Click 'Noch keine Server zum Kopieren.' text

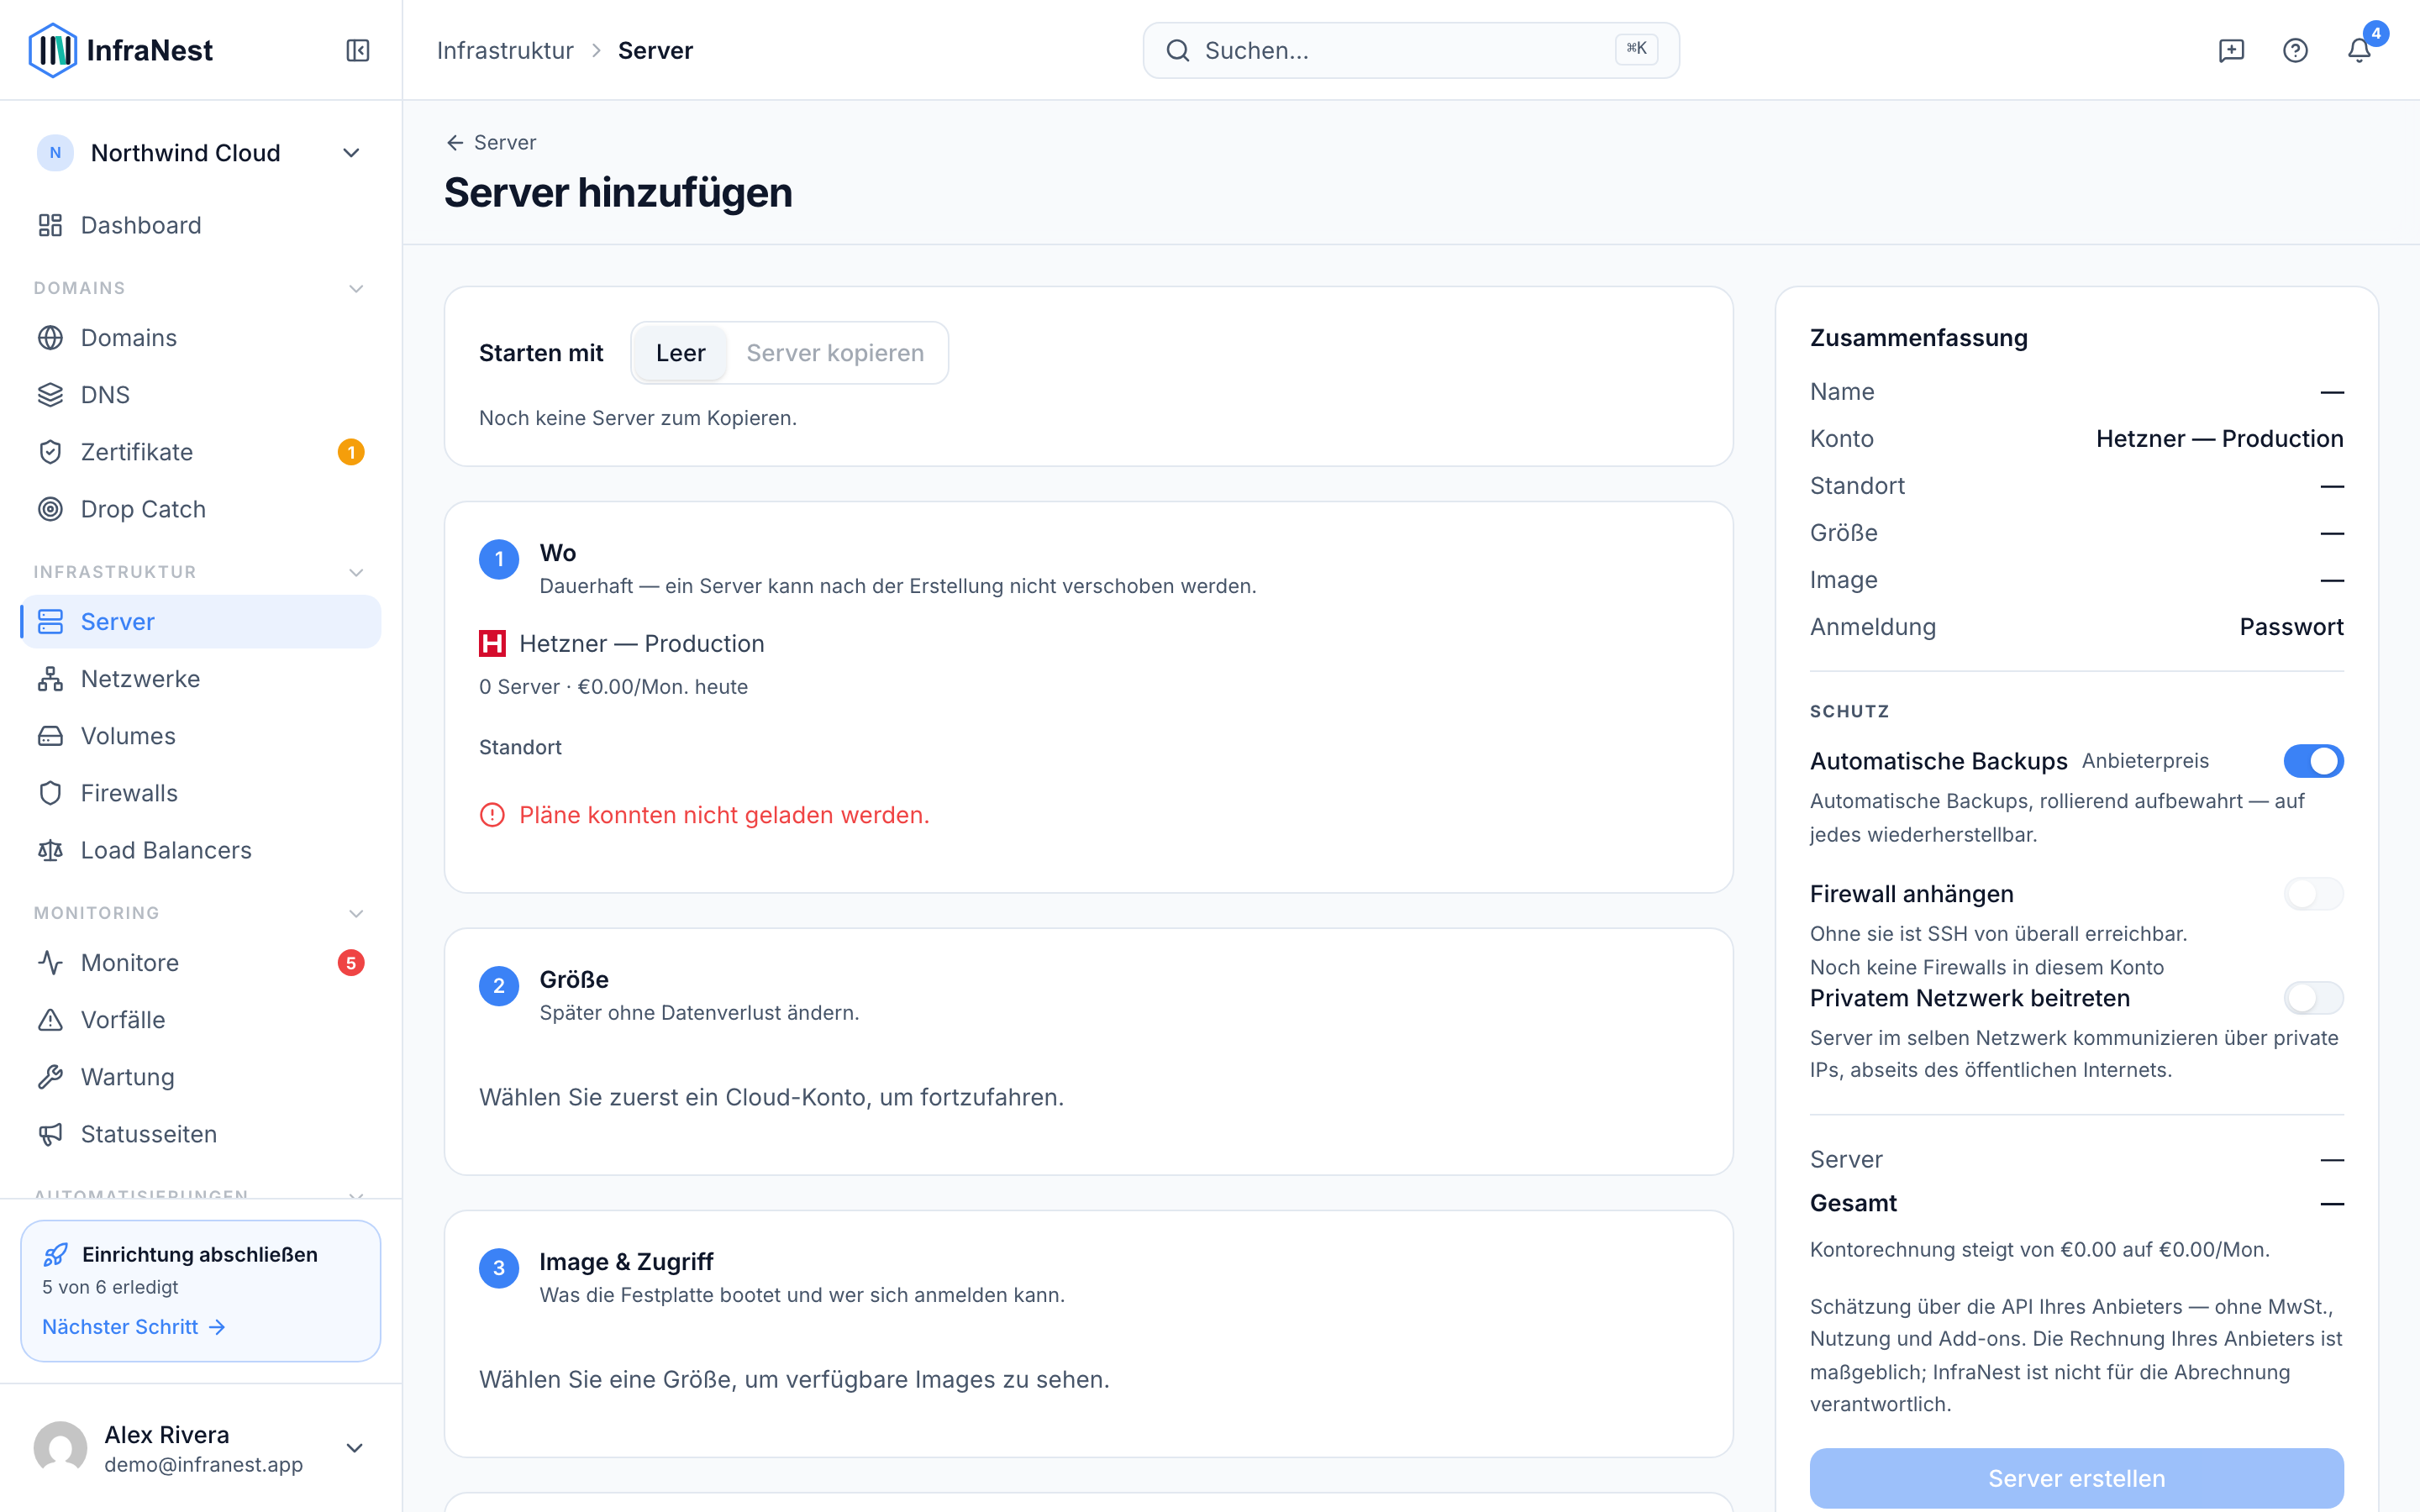click(x=638, y=418)
